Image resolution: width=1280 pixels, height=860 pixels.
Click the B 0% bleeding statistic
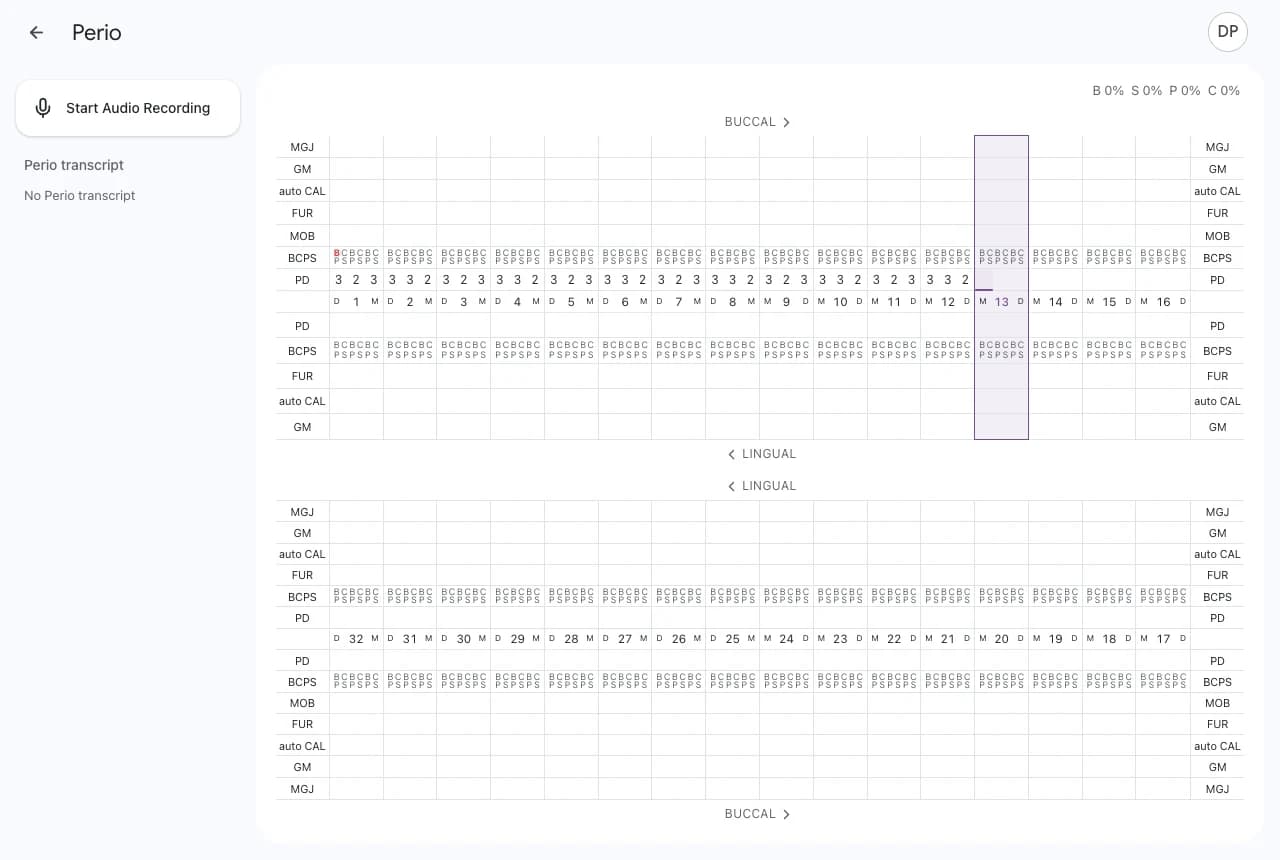tap(1108, 91)
